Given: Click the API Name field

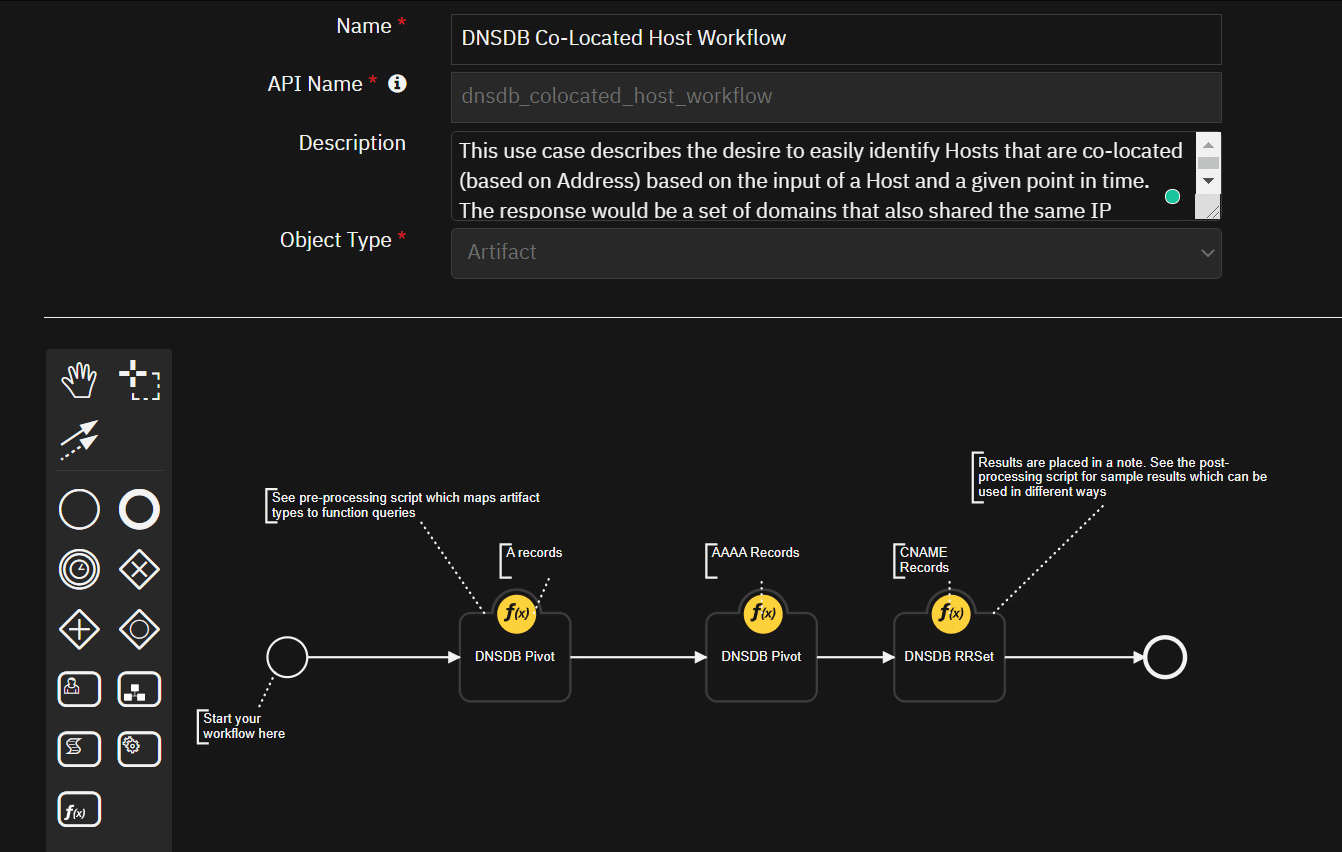Looking at the screenshot, I should click(x=836, y=97).
